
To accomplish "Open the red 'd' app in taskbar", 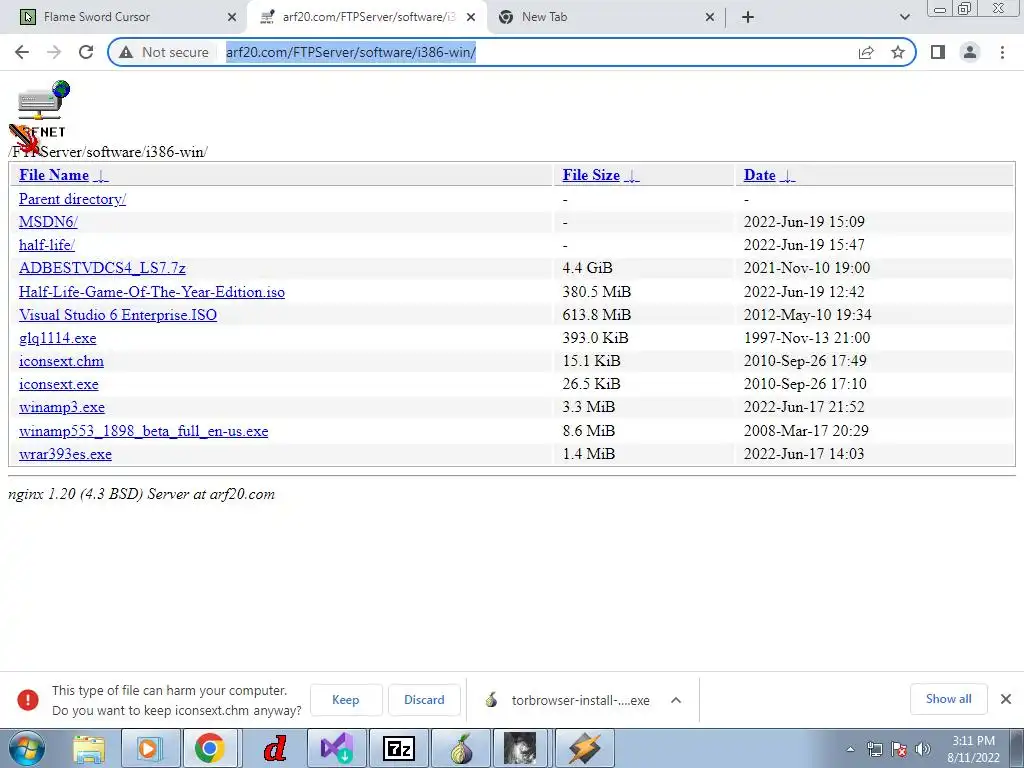I will click(x=276, y=748).
